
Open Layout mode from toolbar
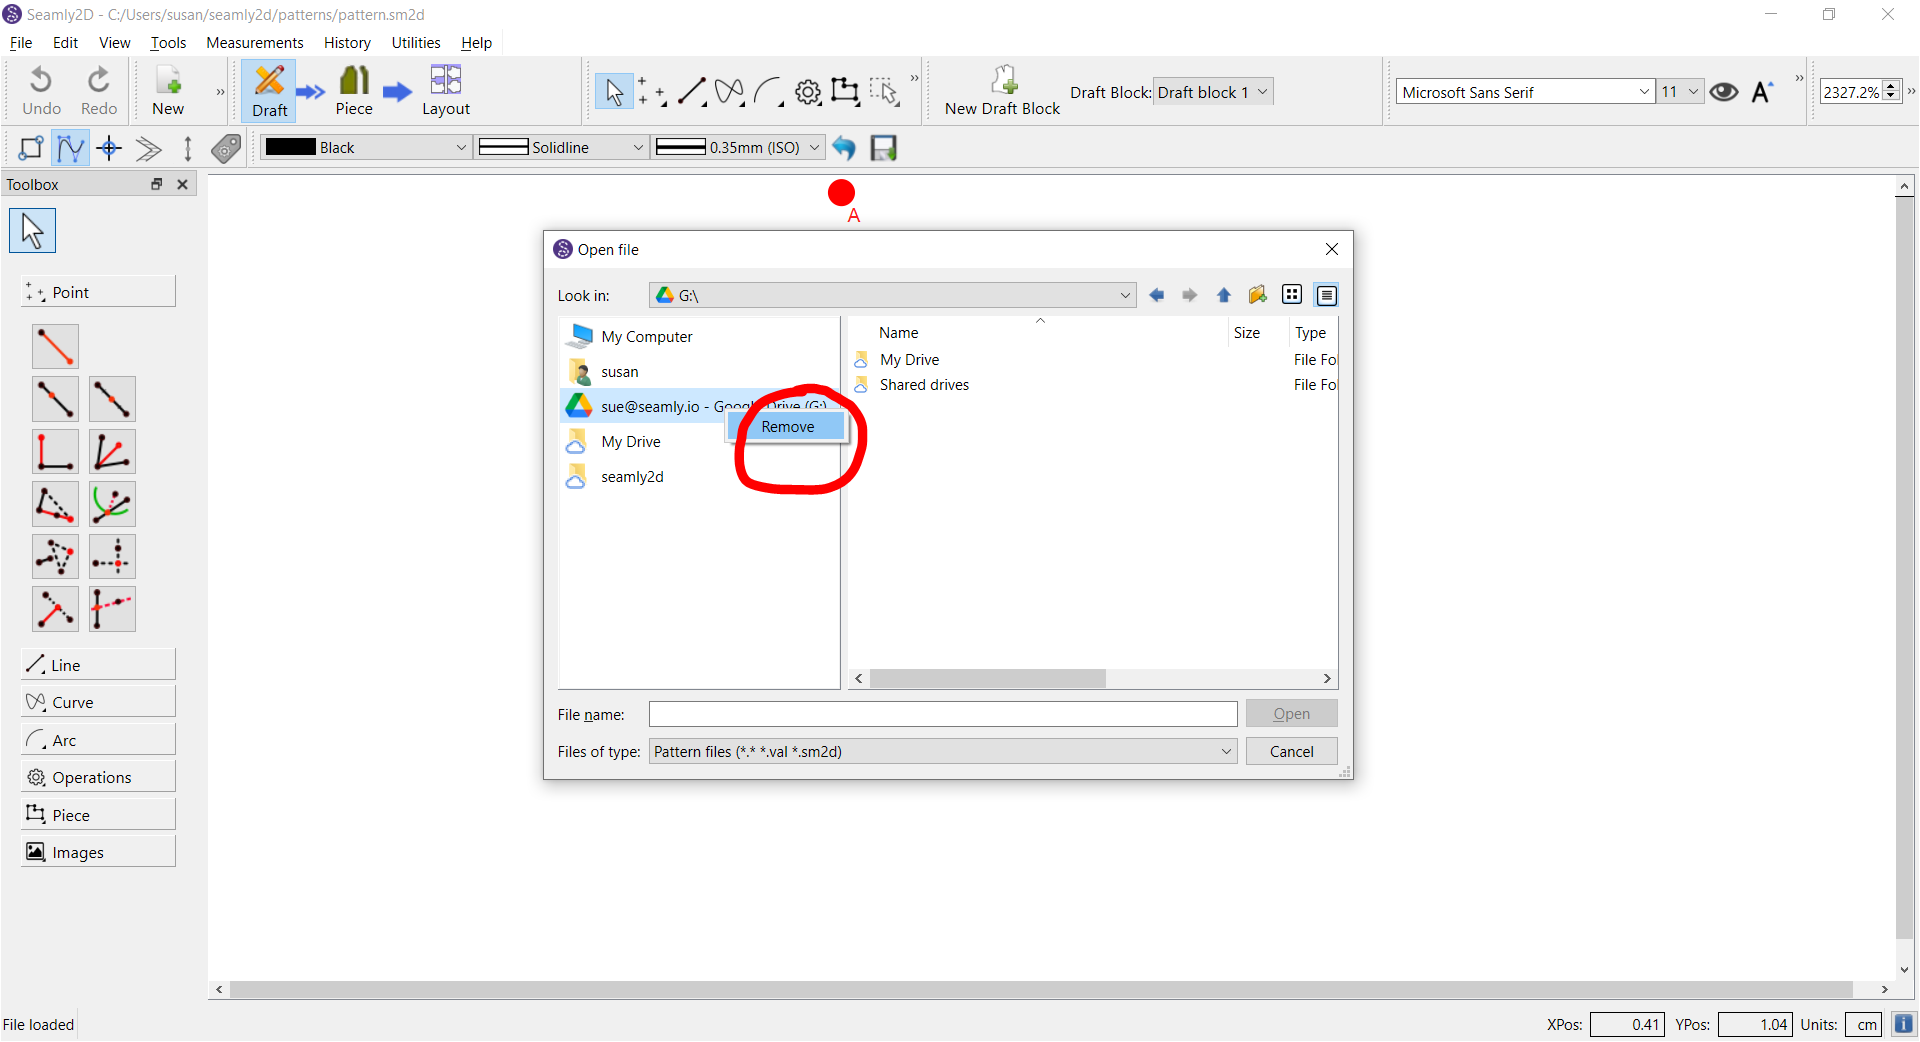(445, 91)
